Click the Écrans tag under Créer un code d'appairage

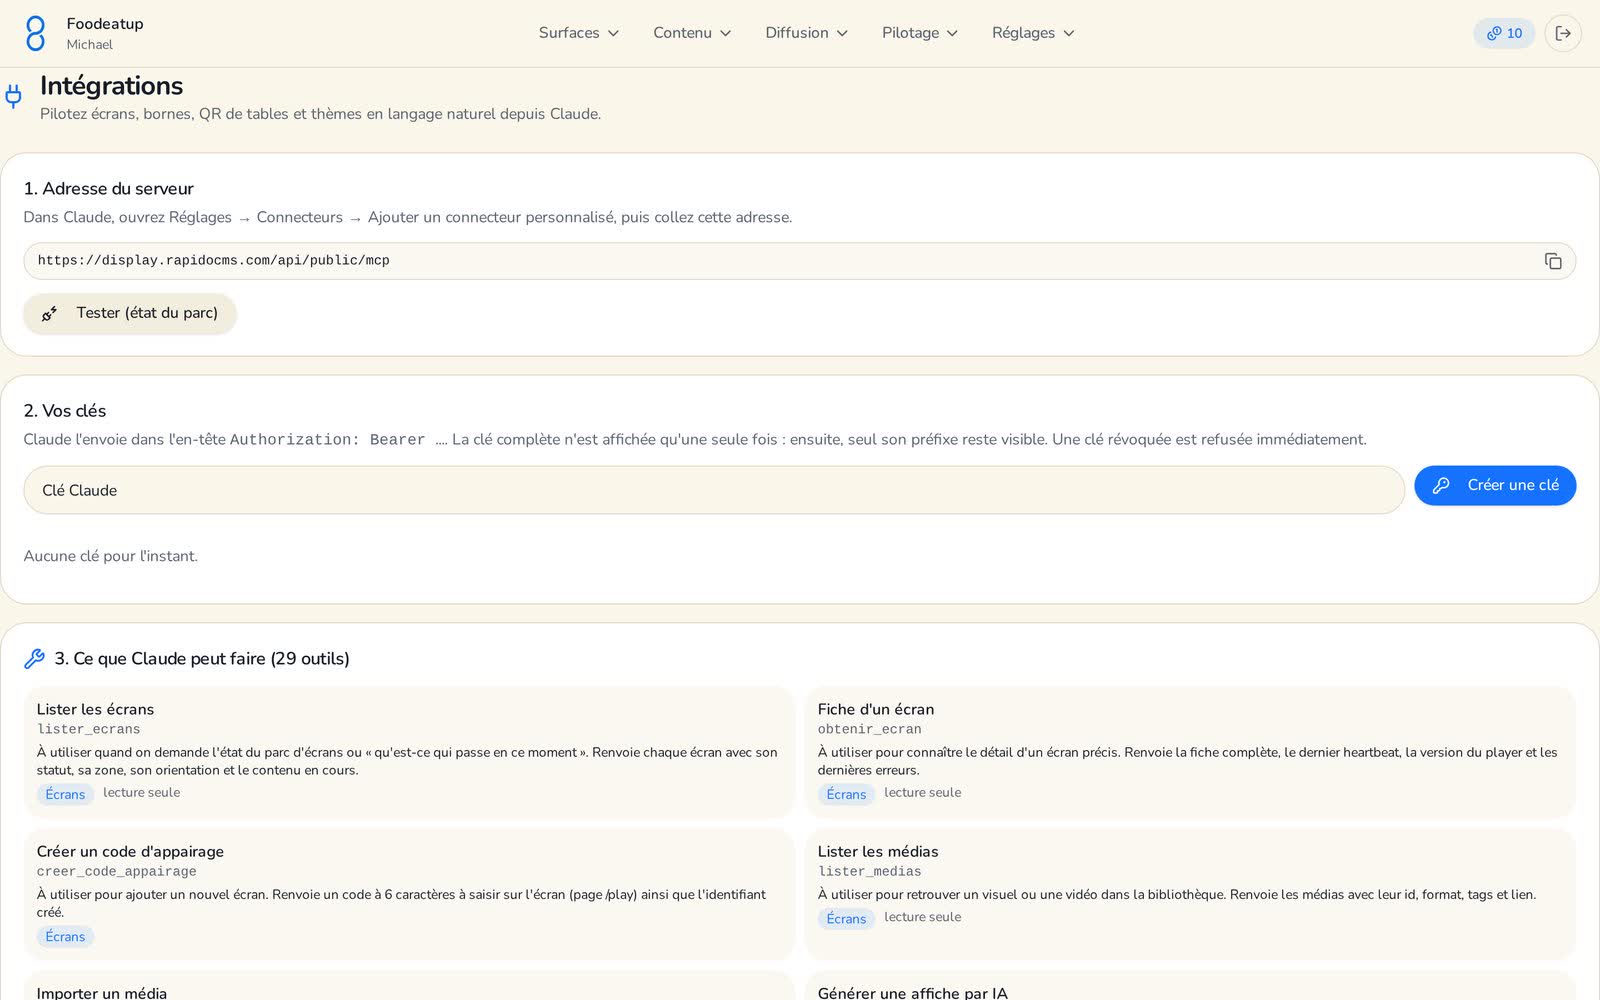[65, 936]
